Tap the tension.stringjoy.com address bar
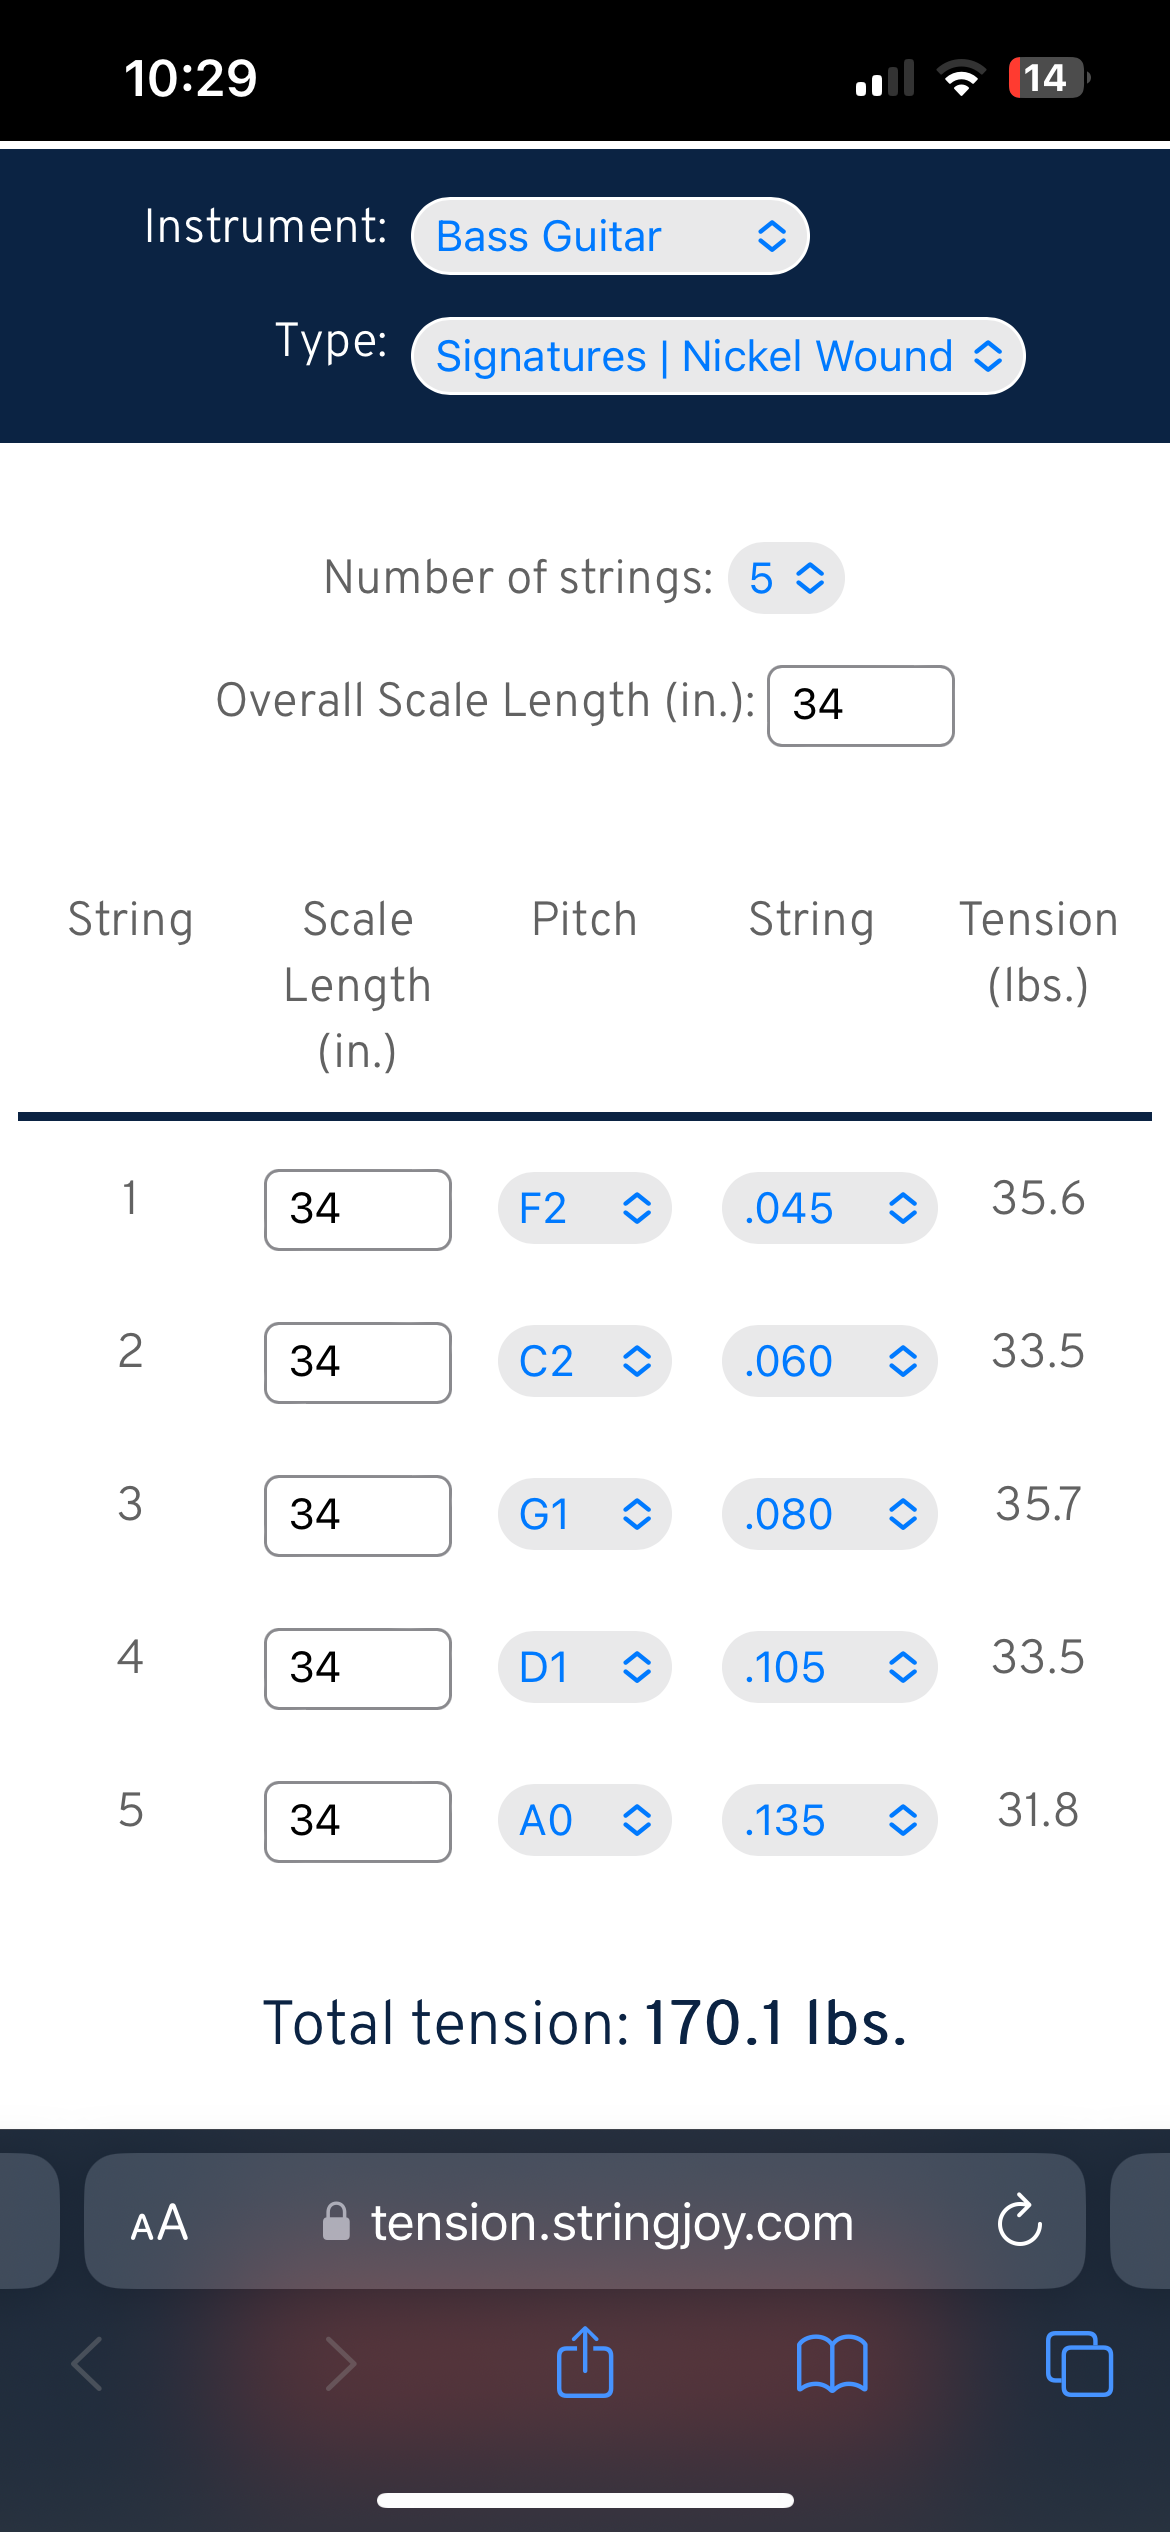This screenshot has height=2532, width=1170. (x=585, y=2221)
